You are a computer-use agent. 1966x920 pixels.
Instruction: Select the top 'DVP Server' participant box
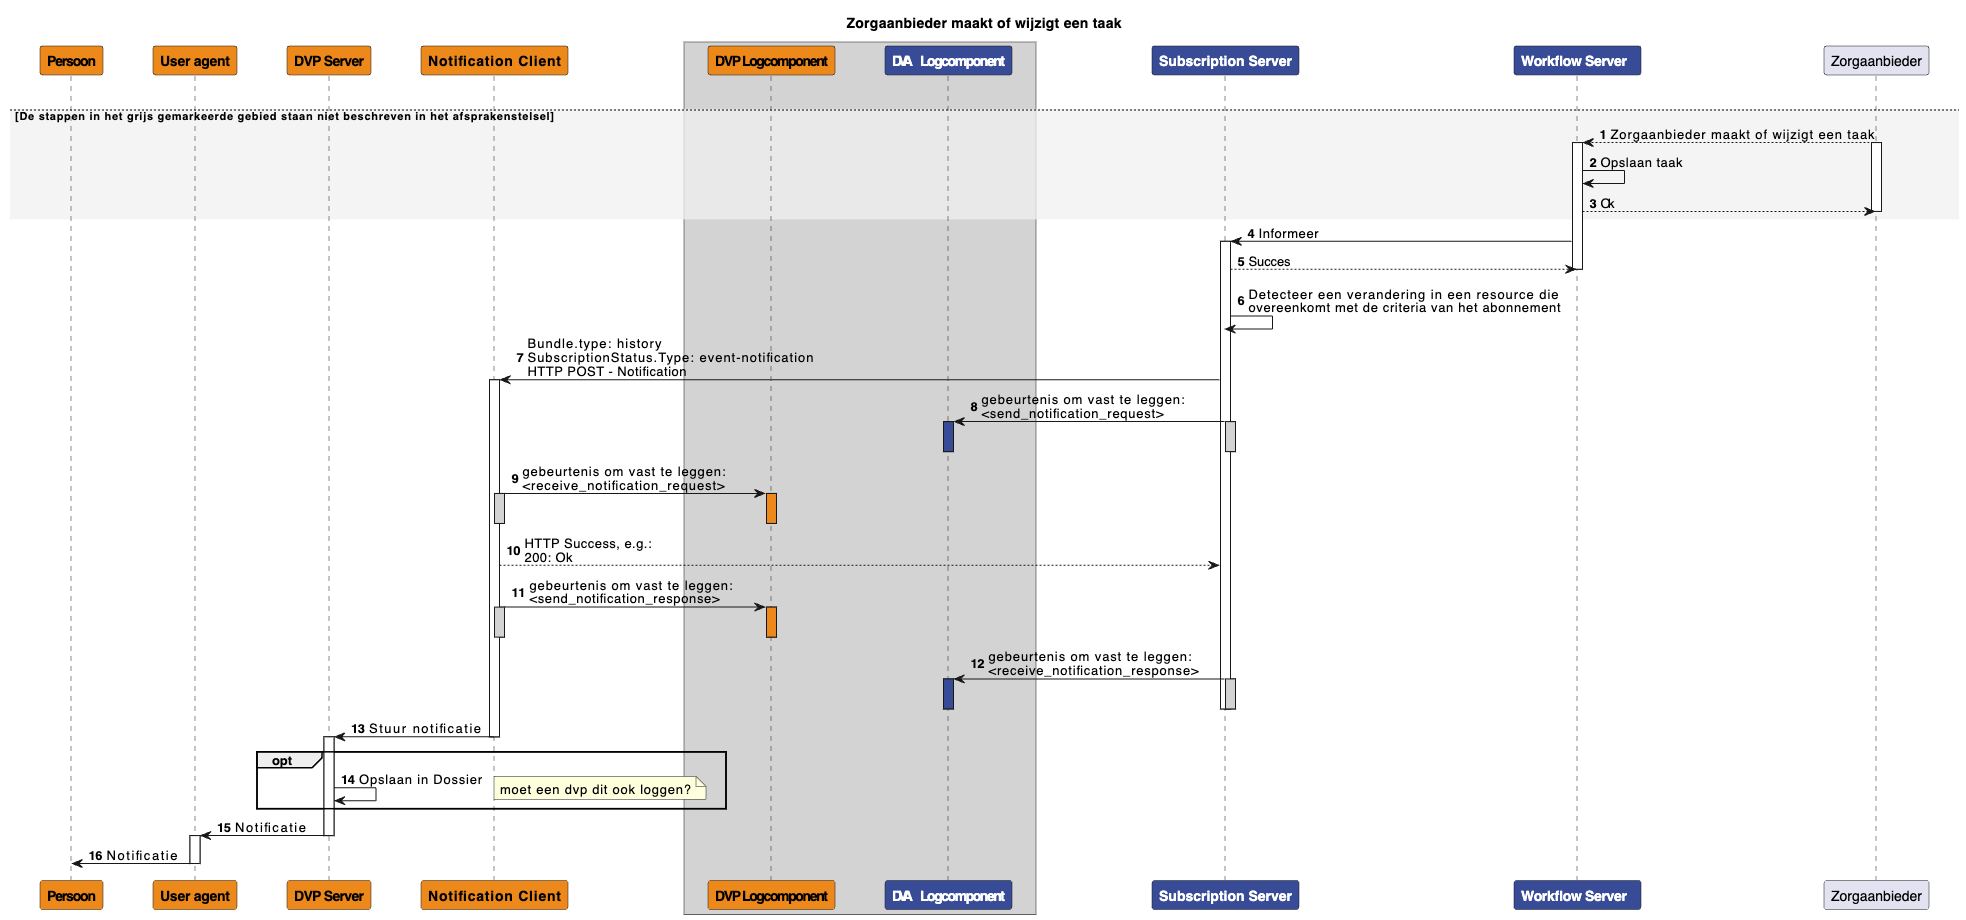tap(329, 61)
